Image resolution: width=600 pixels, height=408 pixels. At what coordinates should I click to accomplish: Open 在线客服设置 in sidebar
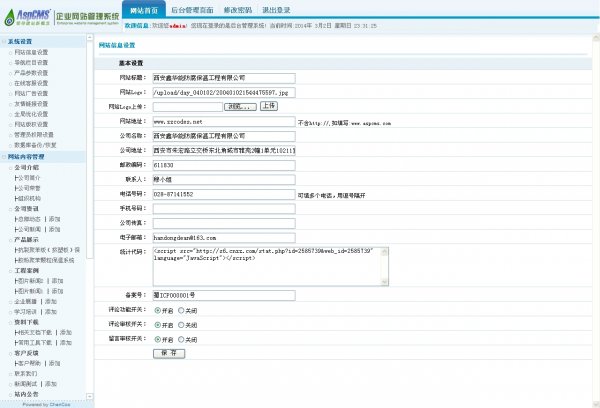tap(31, 83)
